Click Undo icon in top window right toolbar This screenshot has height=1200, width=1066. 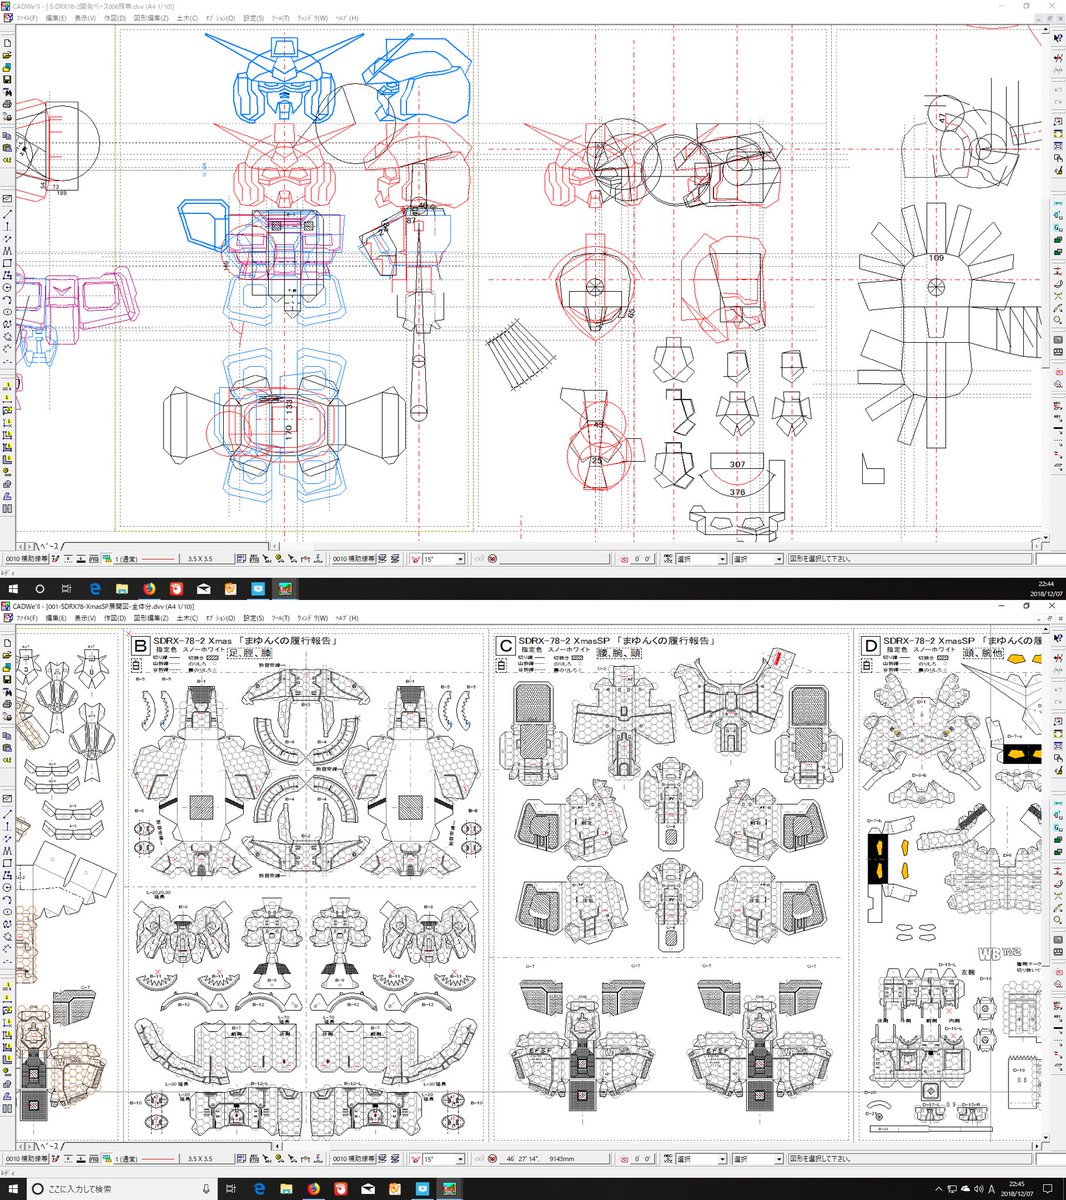click(x=1058, y=91)
